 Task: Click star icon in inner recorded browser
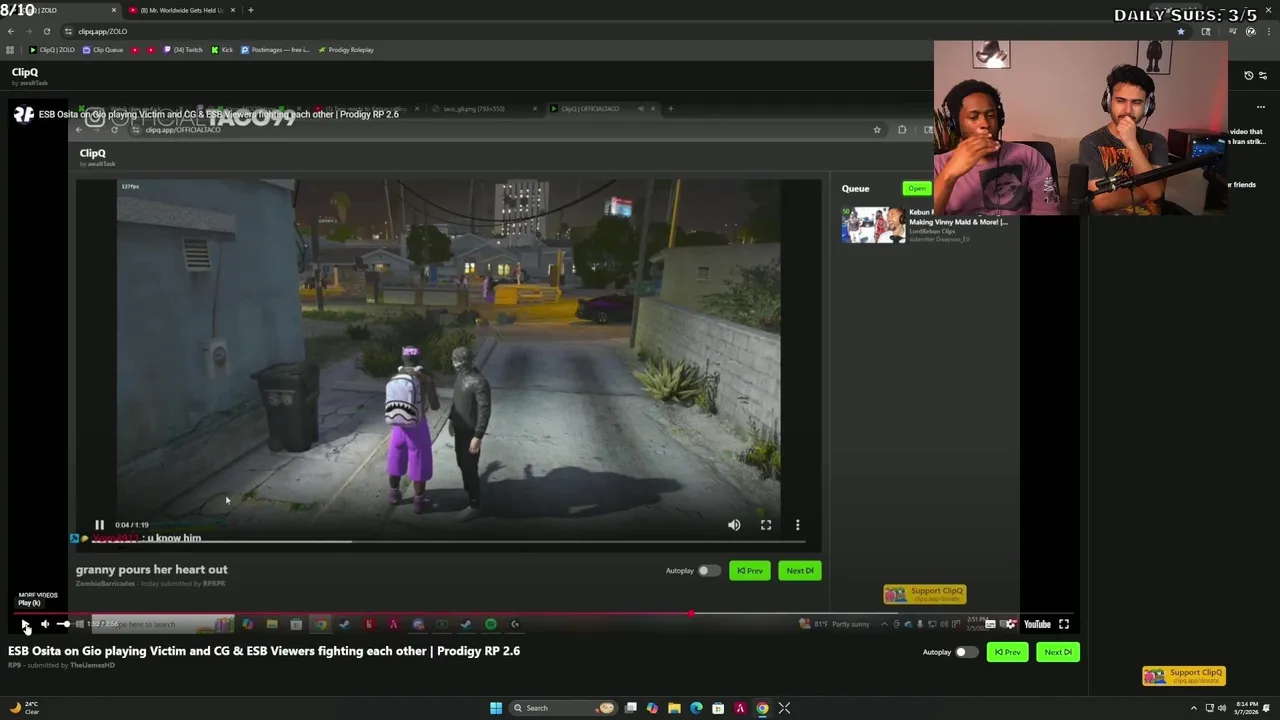tap(877, 129)
